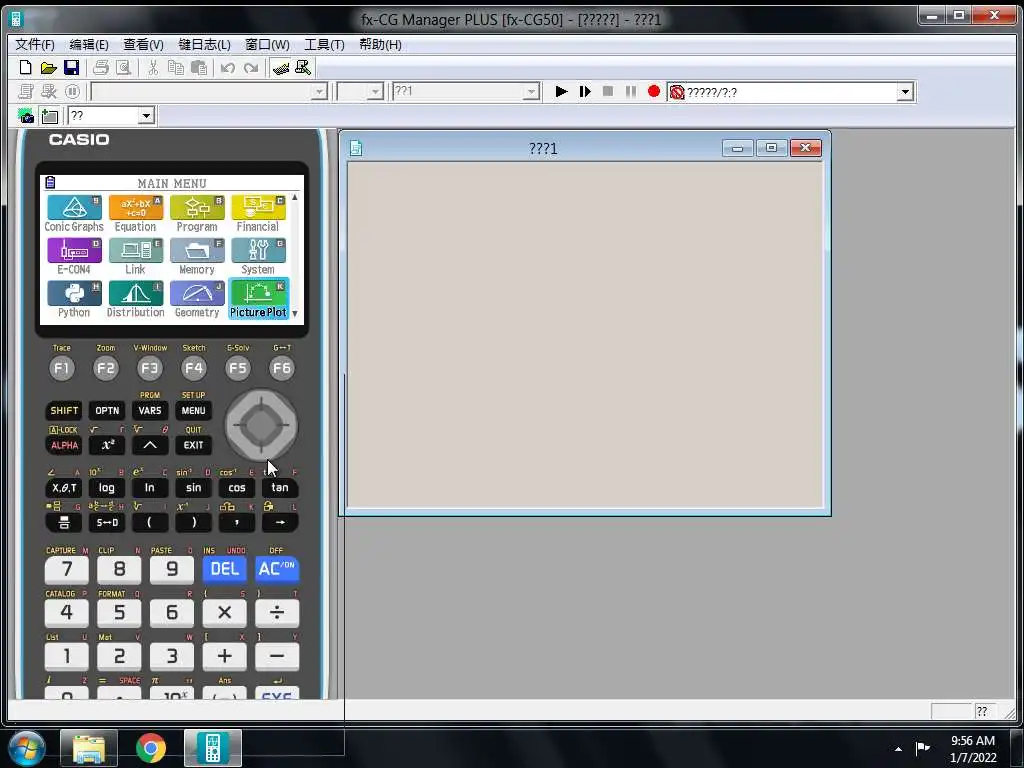Click the Windows Start button
This screenshot has height=768, width=1024.
click(27, 748)
